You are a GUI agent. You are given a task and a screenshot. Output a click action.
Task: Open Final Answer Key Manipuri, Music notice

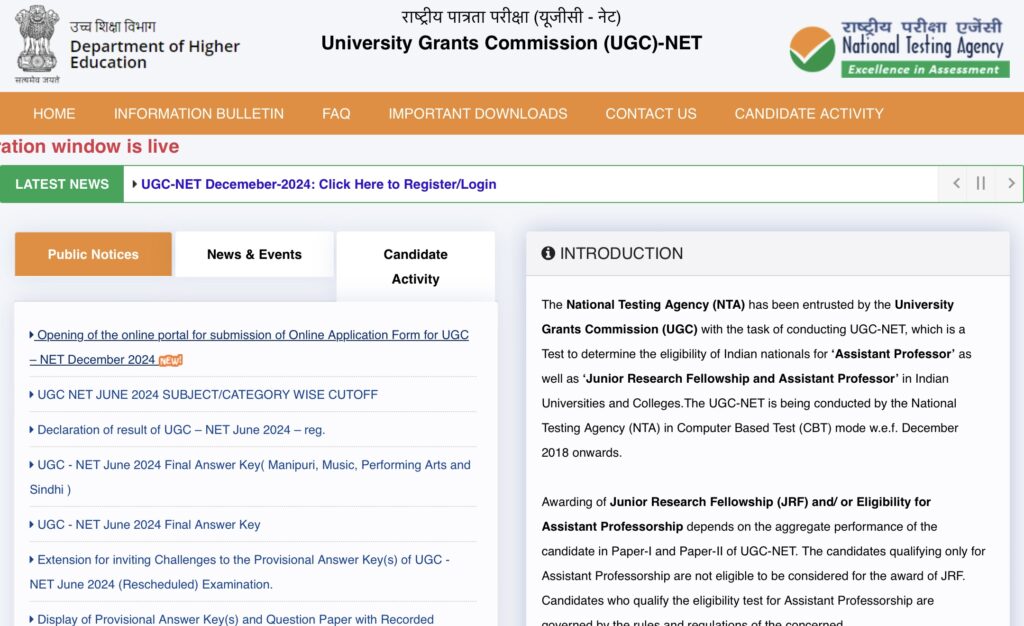250,477
